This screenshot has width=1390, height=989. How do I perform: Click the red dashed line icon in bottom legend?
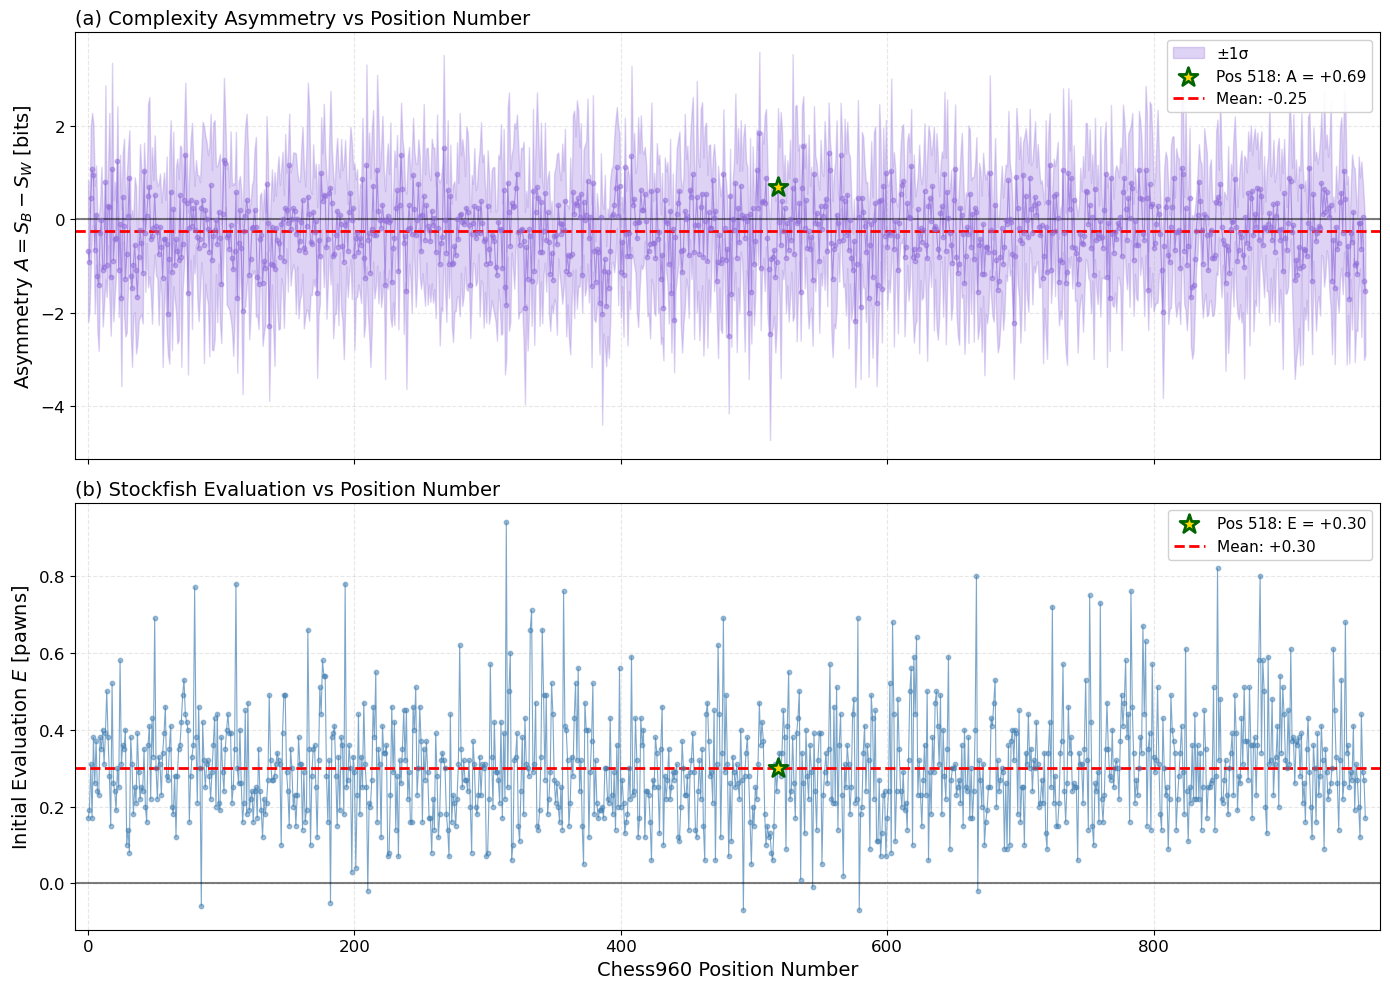pos(1188,547)
